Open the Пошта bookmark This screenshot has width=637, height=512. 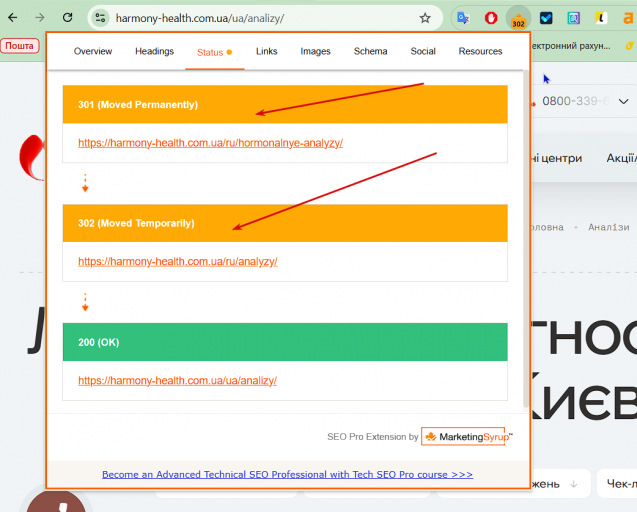(20, 46)
